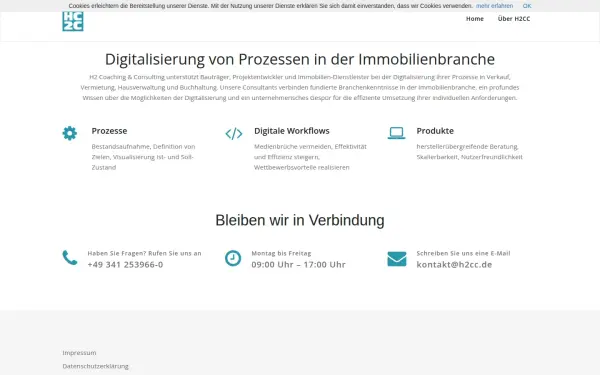
Task: Click the Produkte heading
Action: (x=435, y=131)
